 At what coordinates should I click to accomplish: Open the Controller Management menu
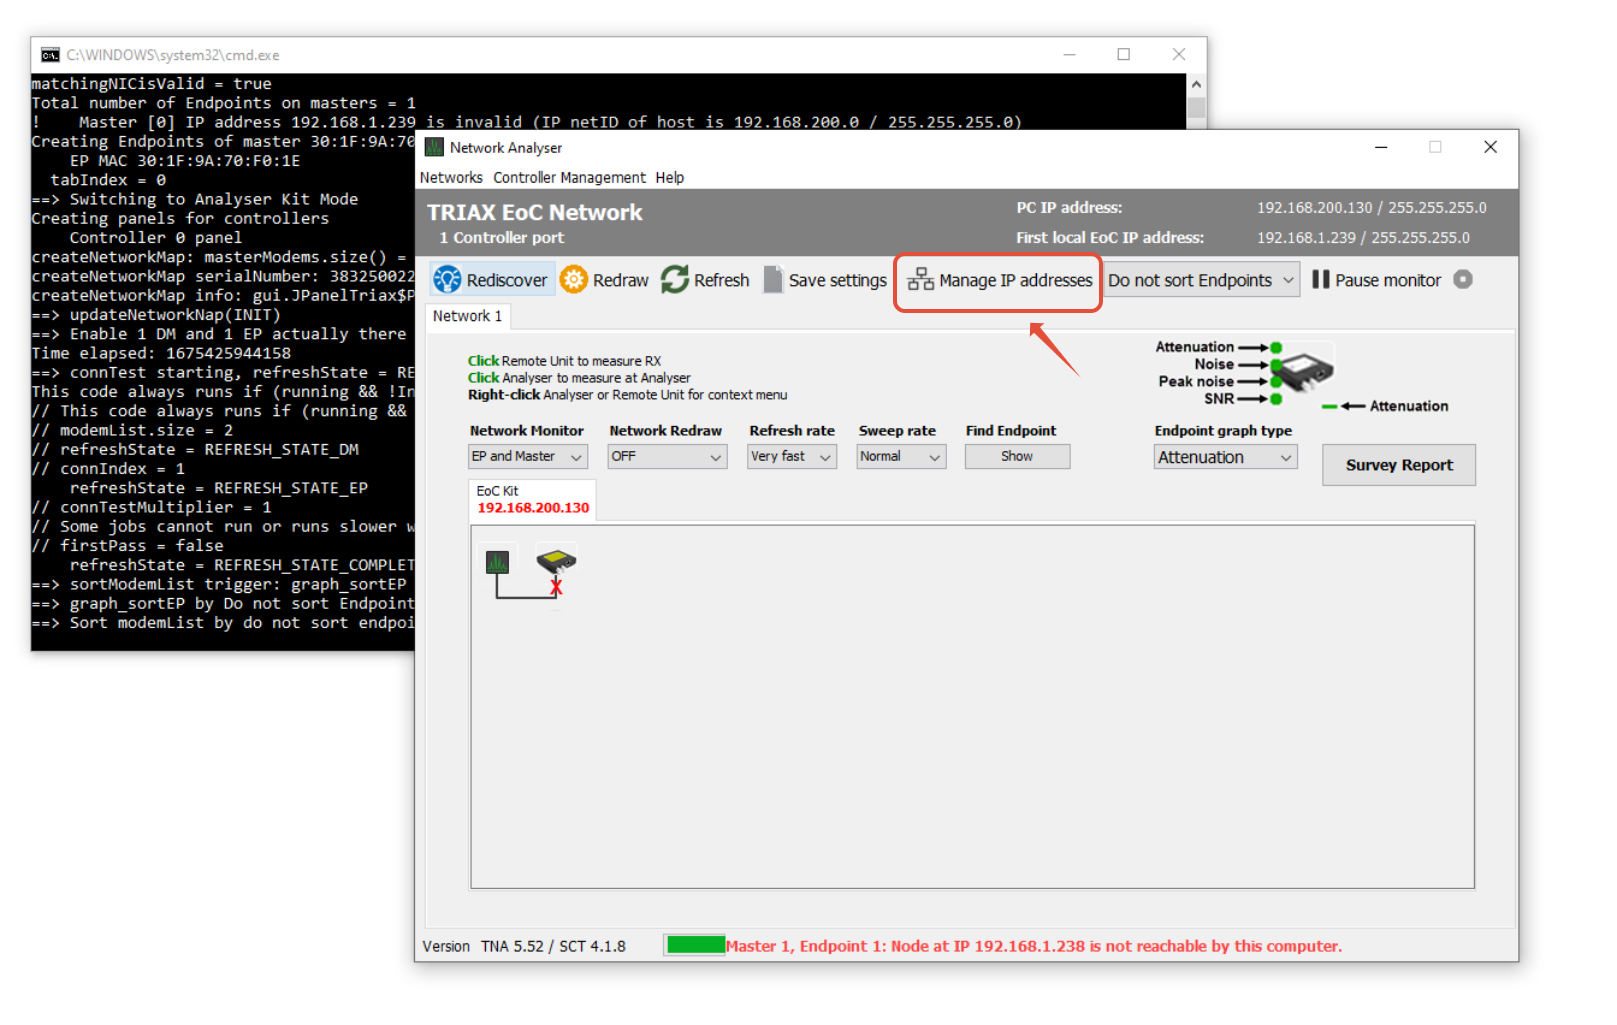pos(569,177)
